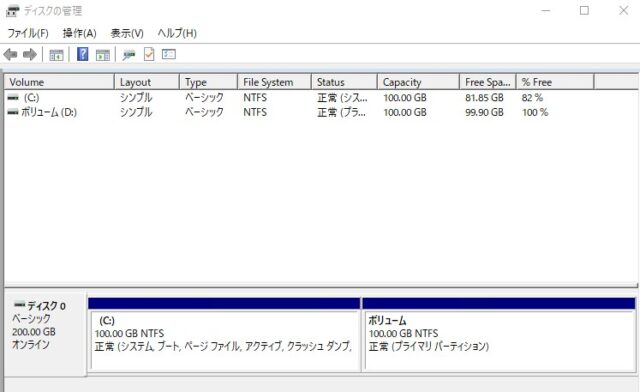
Task: Open the 表示(V) menu
Action: 127,33
